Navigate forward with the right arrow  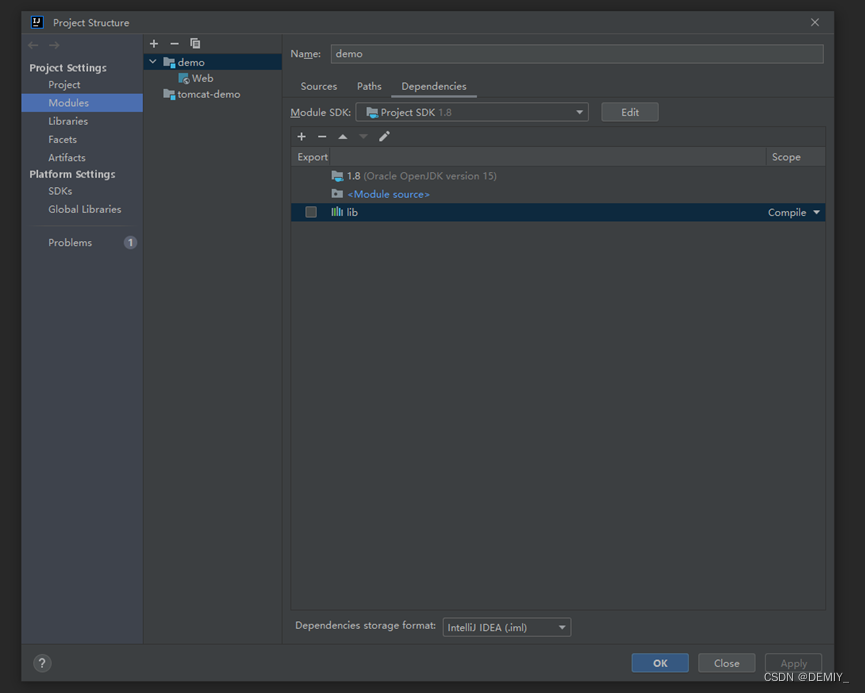(54, 45)
